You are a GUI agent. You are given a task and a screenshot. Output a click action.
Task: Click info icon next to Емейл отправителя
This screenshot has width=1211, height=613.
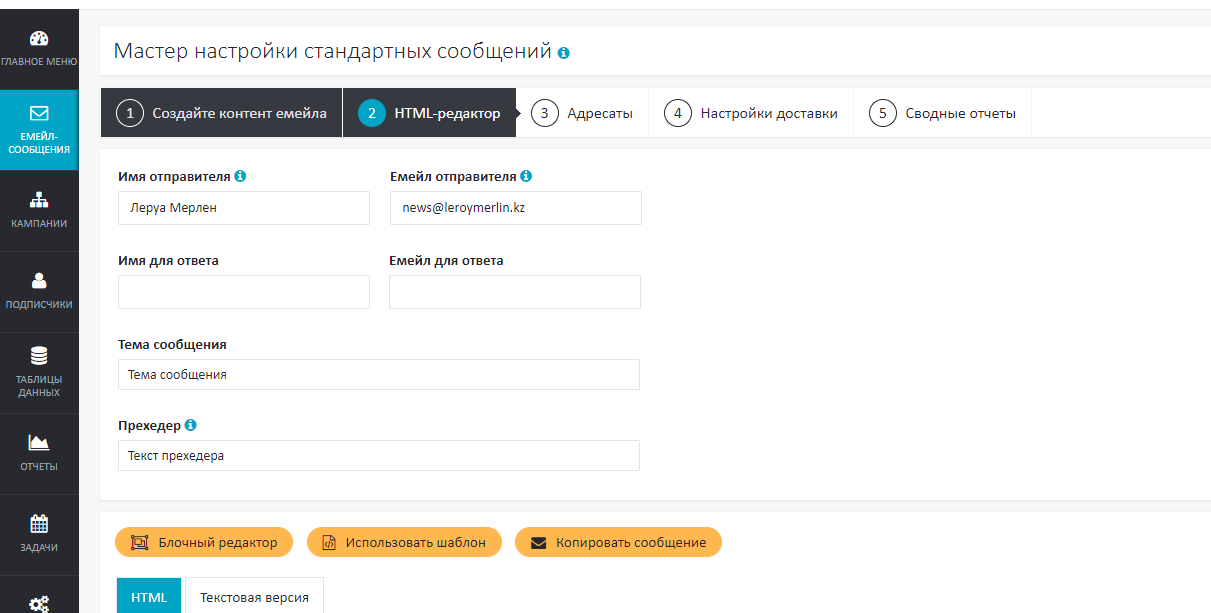click(x=526, y=176)
